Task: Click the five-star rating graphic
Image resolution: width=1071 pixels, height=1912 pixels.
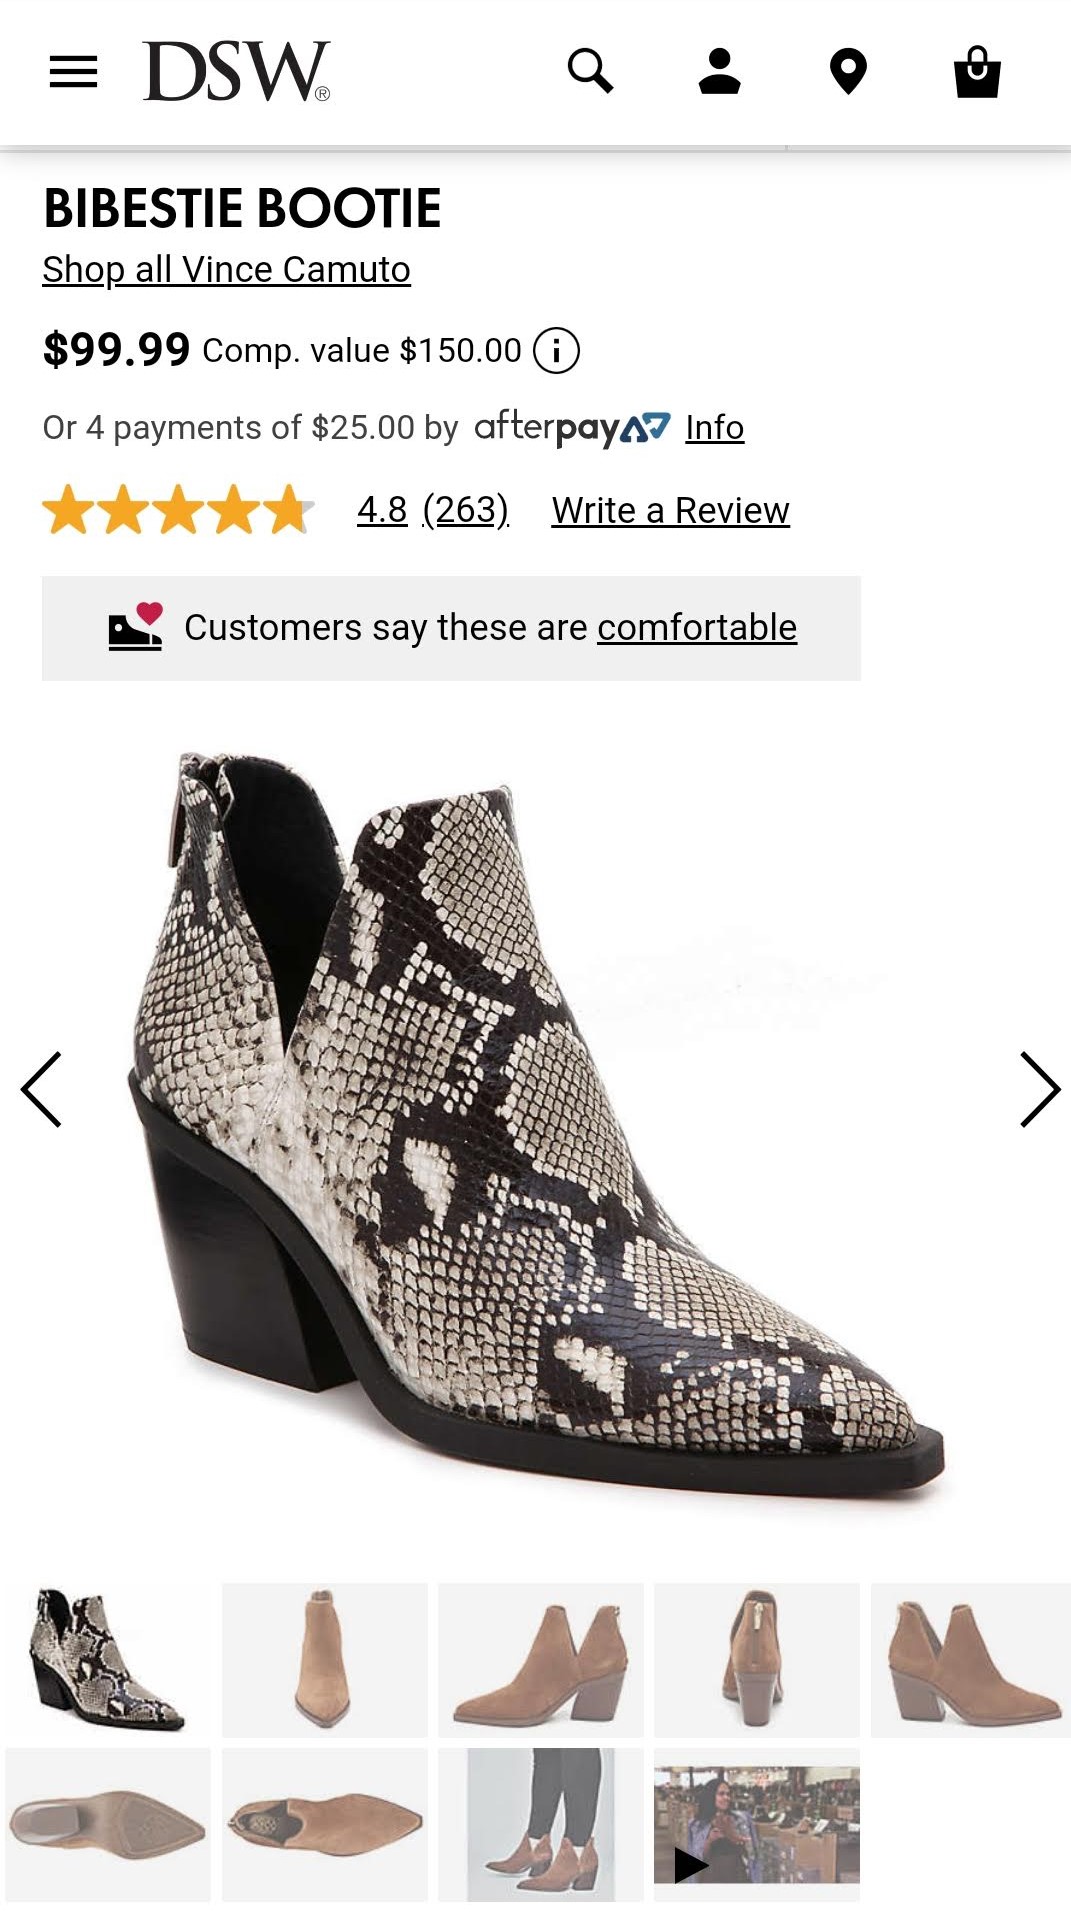Action: [178, 511]
